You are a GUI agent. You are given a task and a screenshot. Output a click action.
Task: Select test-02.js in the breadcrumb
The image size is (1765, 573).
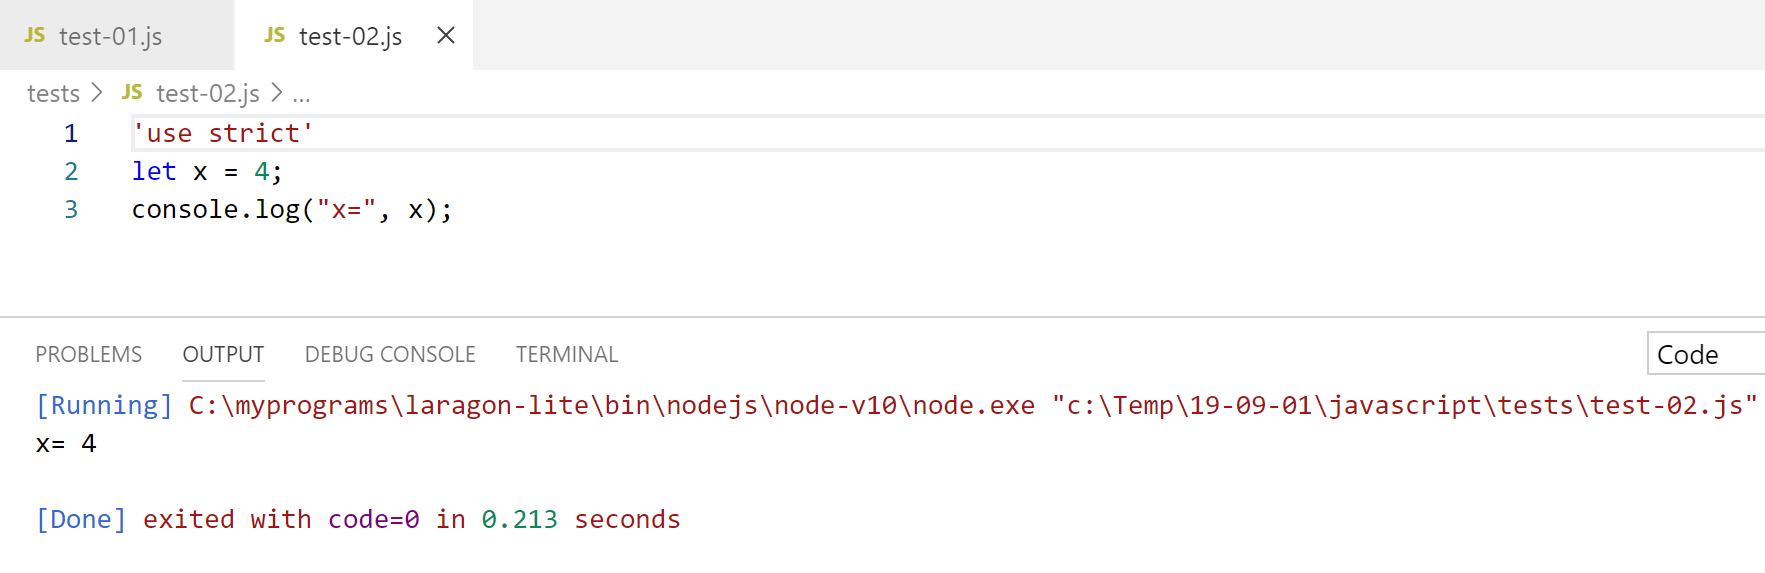pos(207,93)
